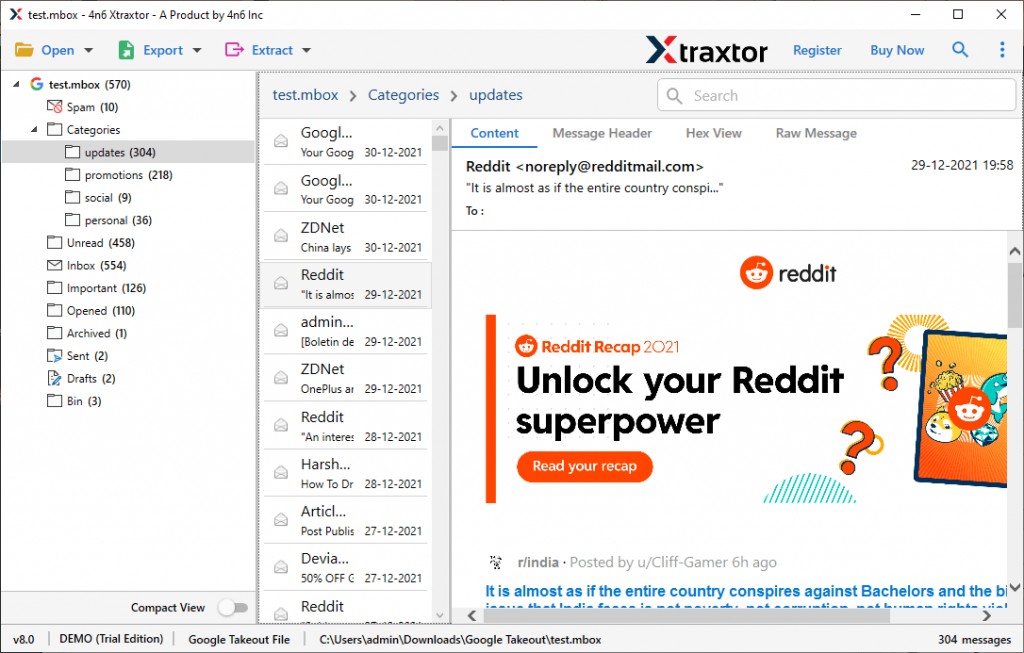Click the Xtraxtor logo in the toolbar
This screenshot has width=1024, height=653.
click(707, 50)
